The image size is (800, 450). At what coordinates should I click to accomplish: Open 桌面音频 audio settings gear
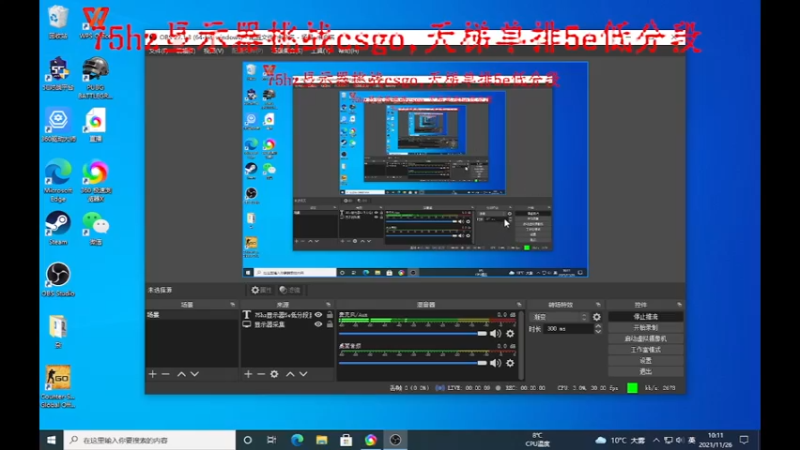510,363
